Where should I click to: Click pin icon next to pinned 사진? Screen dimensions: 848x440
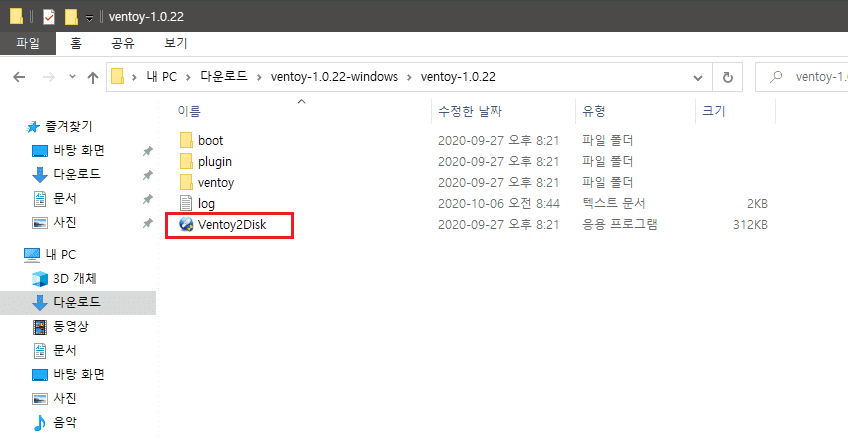[x=147, y=223]
